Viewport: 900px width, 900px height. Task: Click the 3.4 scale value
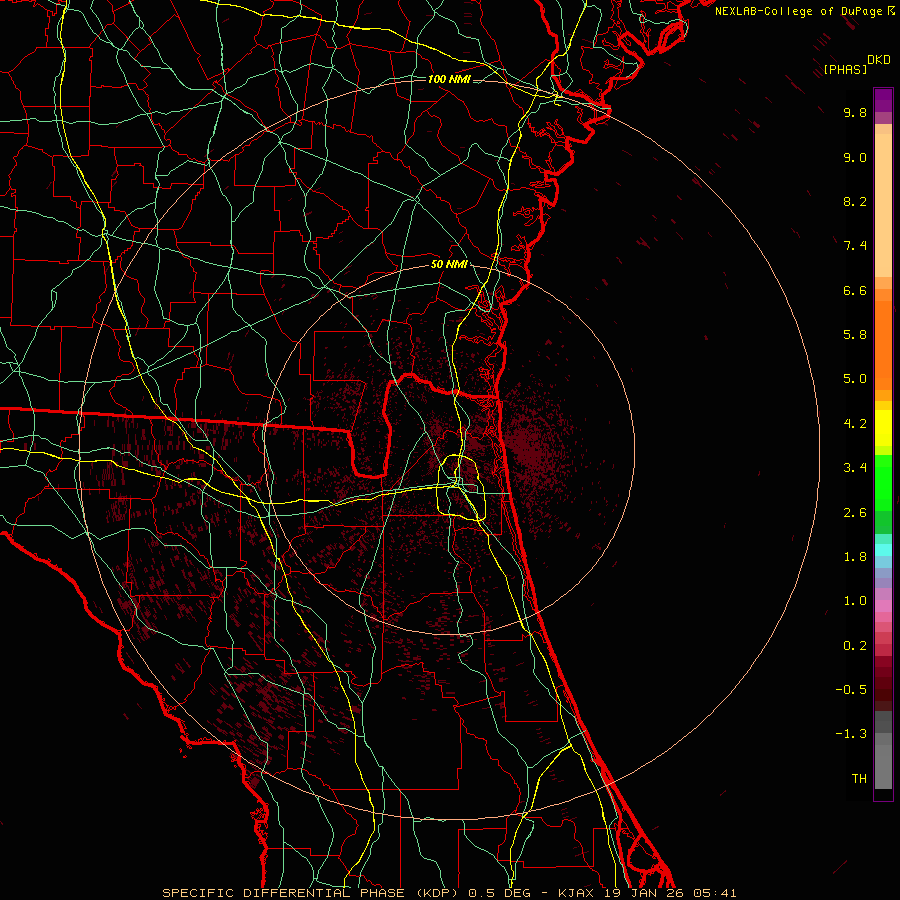[x=855, y=468]
